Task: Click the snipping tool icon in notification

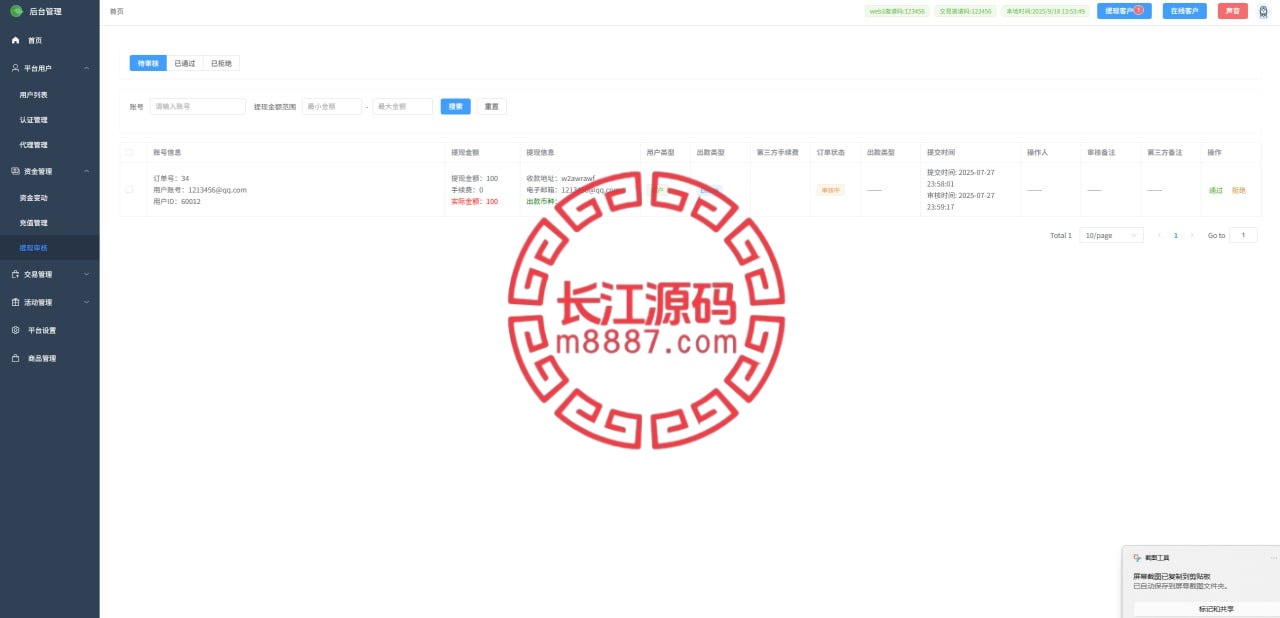Action: (1137, 557)
